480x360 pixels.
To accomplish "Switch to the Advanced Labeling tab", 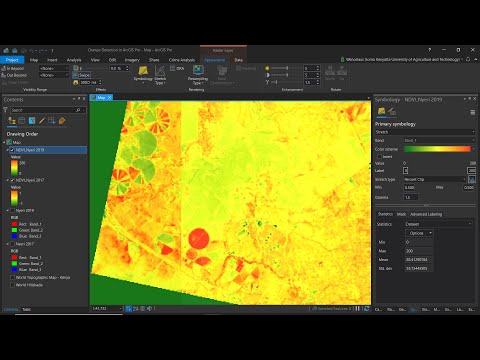I will pos(426,214).
